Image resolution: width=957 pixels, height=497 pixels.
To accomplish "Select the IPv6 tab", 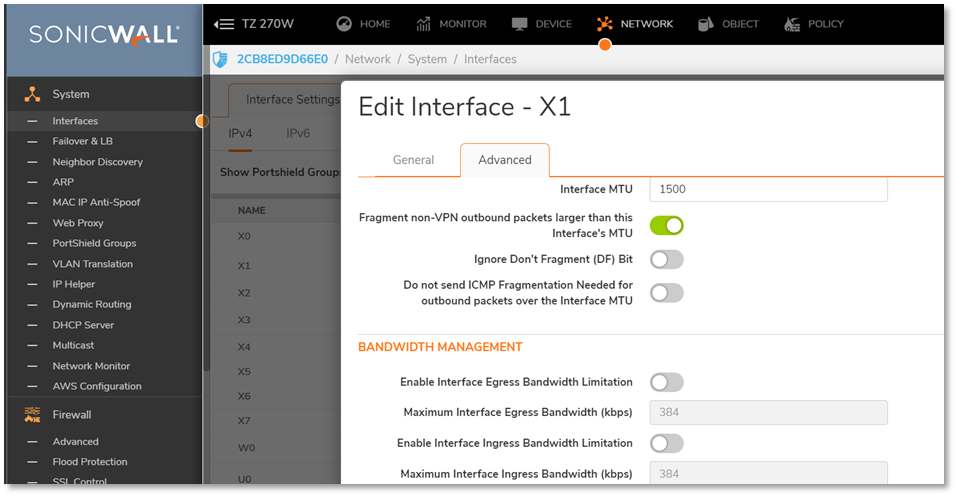I will [x=298, y=133].
